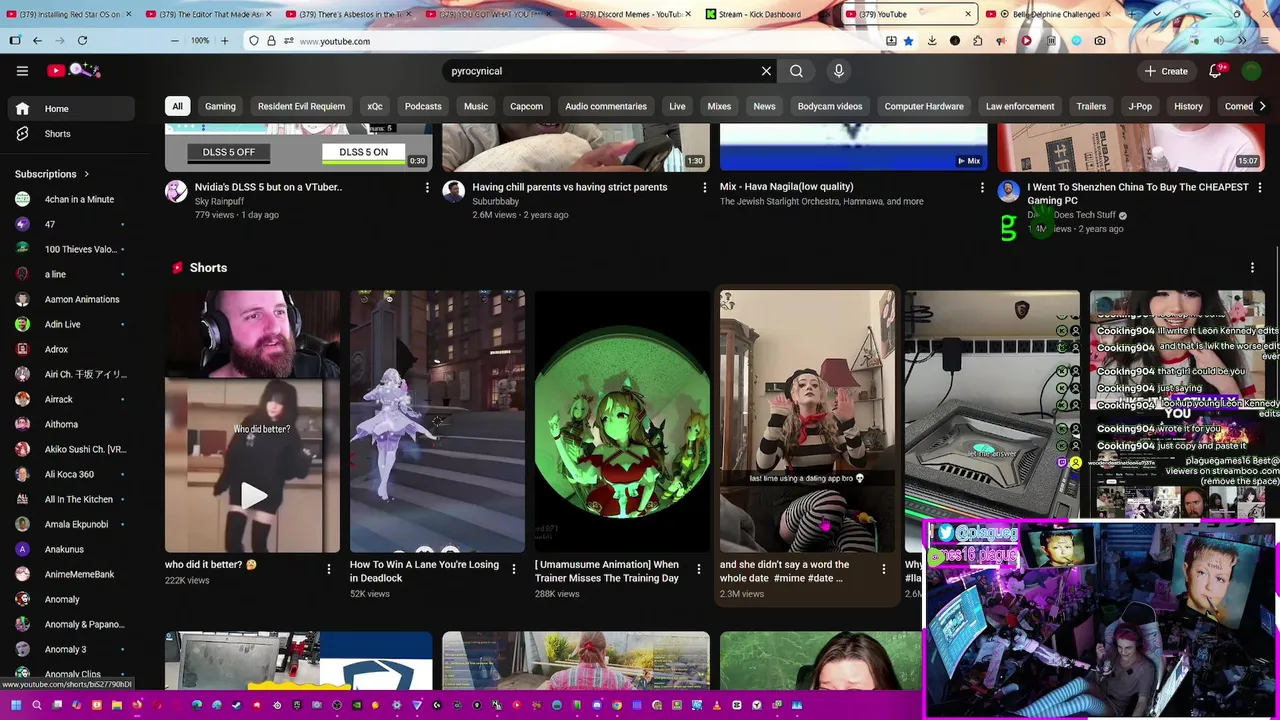Screen dimensions: 1280x720
Task: Open the YouTube guide hamburger menu
Action: [22, 71]
